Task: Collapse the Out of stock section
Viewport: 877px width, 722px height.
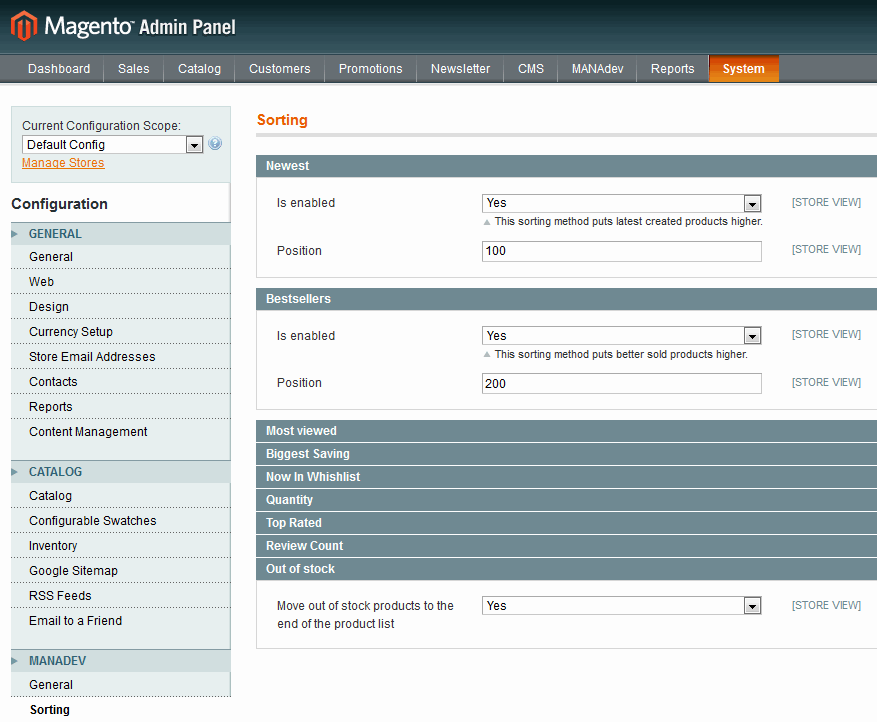Action: pyautogui.click(x=566, y=569)
